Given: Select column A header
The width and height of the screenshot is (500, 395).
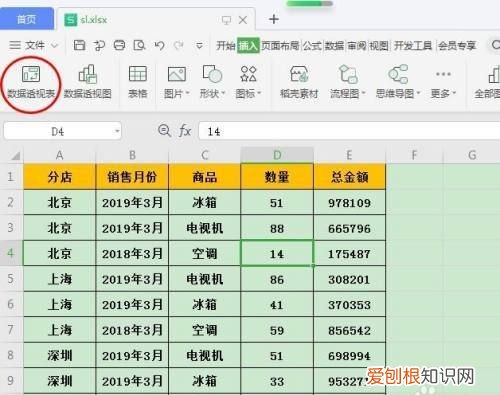Looking at the screenshot, I should click(59, 155).
